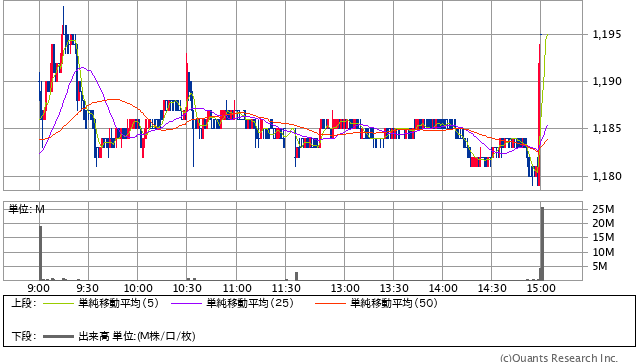
Task: Click the 14:00 time label
Action: (x=443, y=288)
